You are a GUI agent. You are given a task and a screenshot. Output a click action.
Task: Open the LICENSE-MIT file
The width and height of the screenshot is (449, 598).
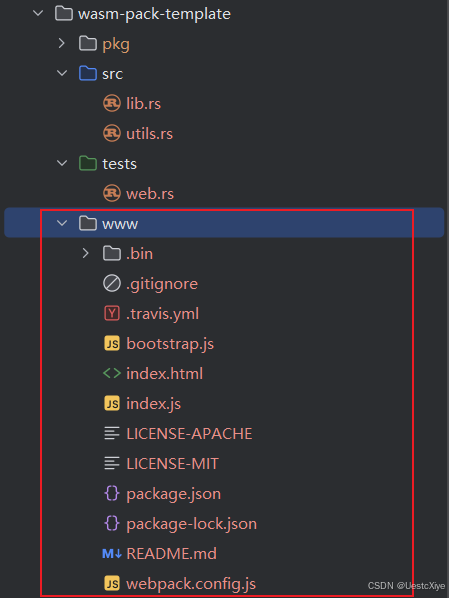click(x=172, y=464)
